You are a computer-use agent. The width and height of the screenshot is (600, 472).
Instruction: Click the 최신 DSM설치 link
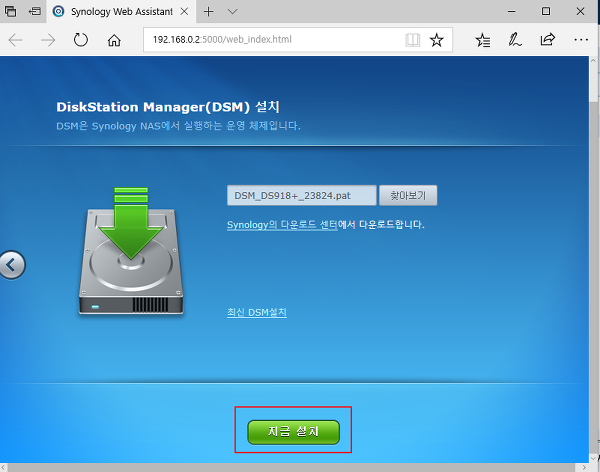(x=257, y=312)
